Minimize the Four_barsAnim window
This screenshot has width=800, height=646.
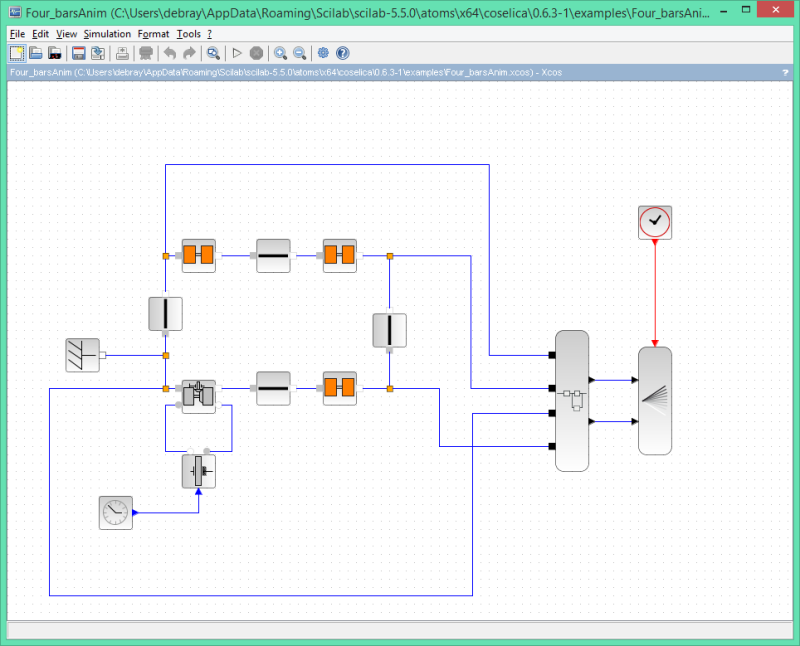pos(723,11)
